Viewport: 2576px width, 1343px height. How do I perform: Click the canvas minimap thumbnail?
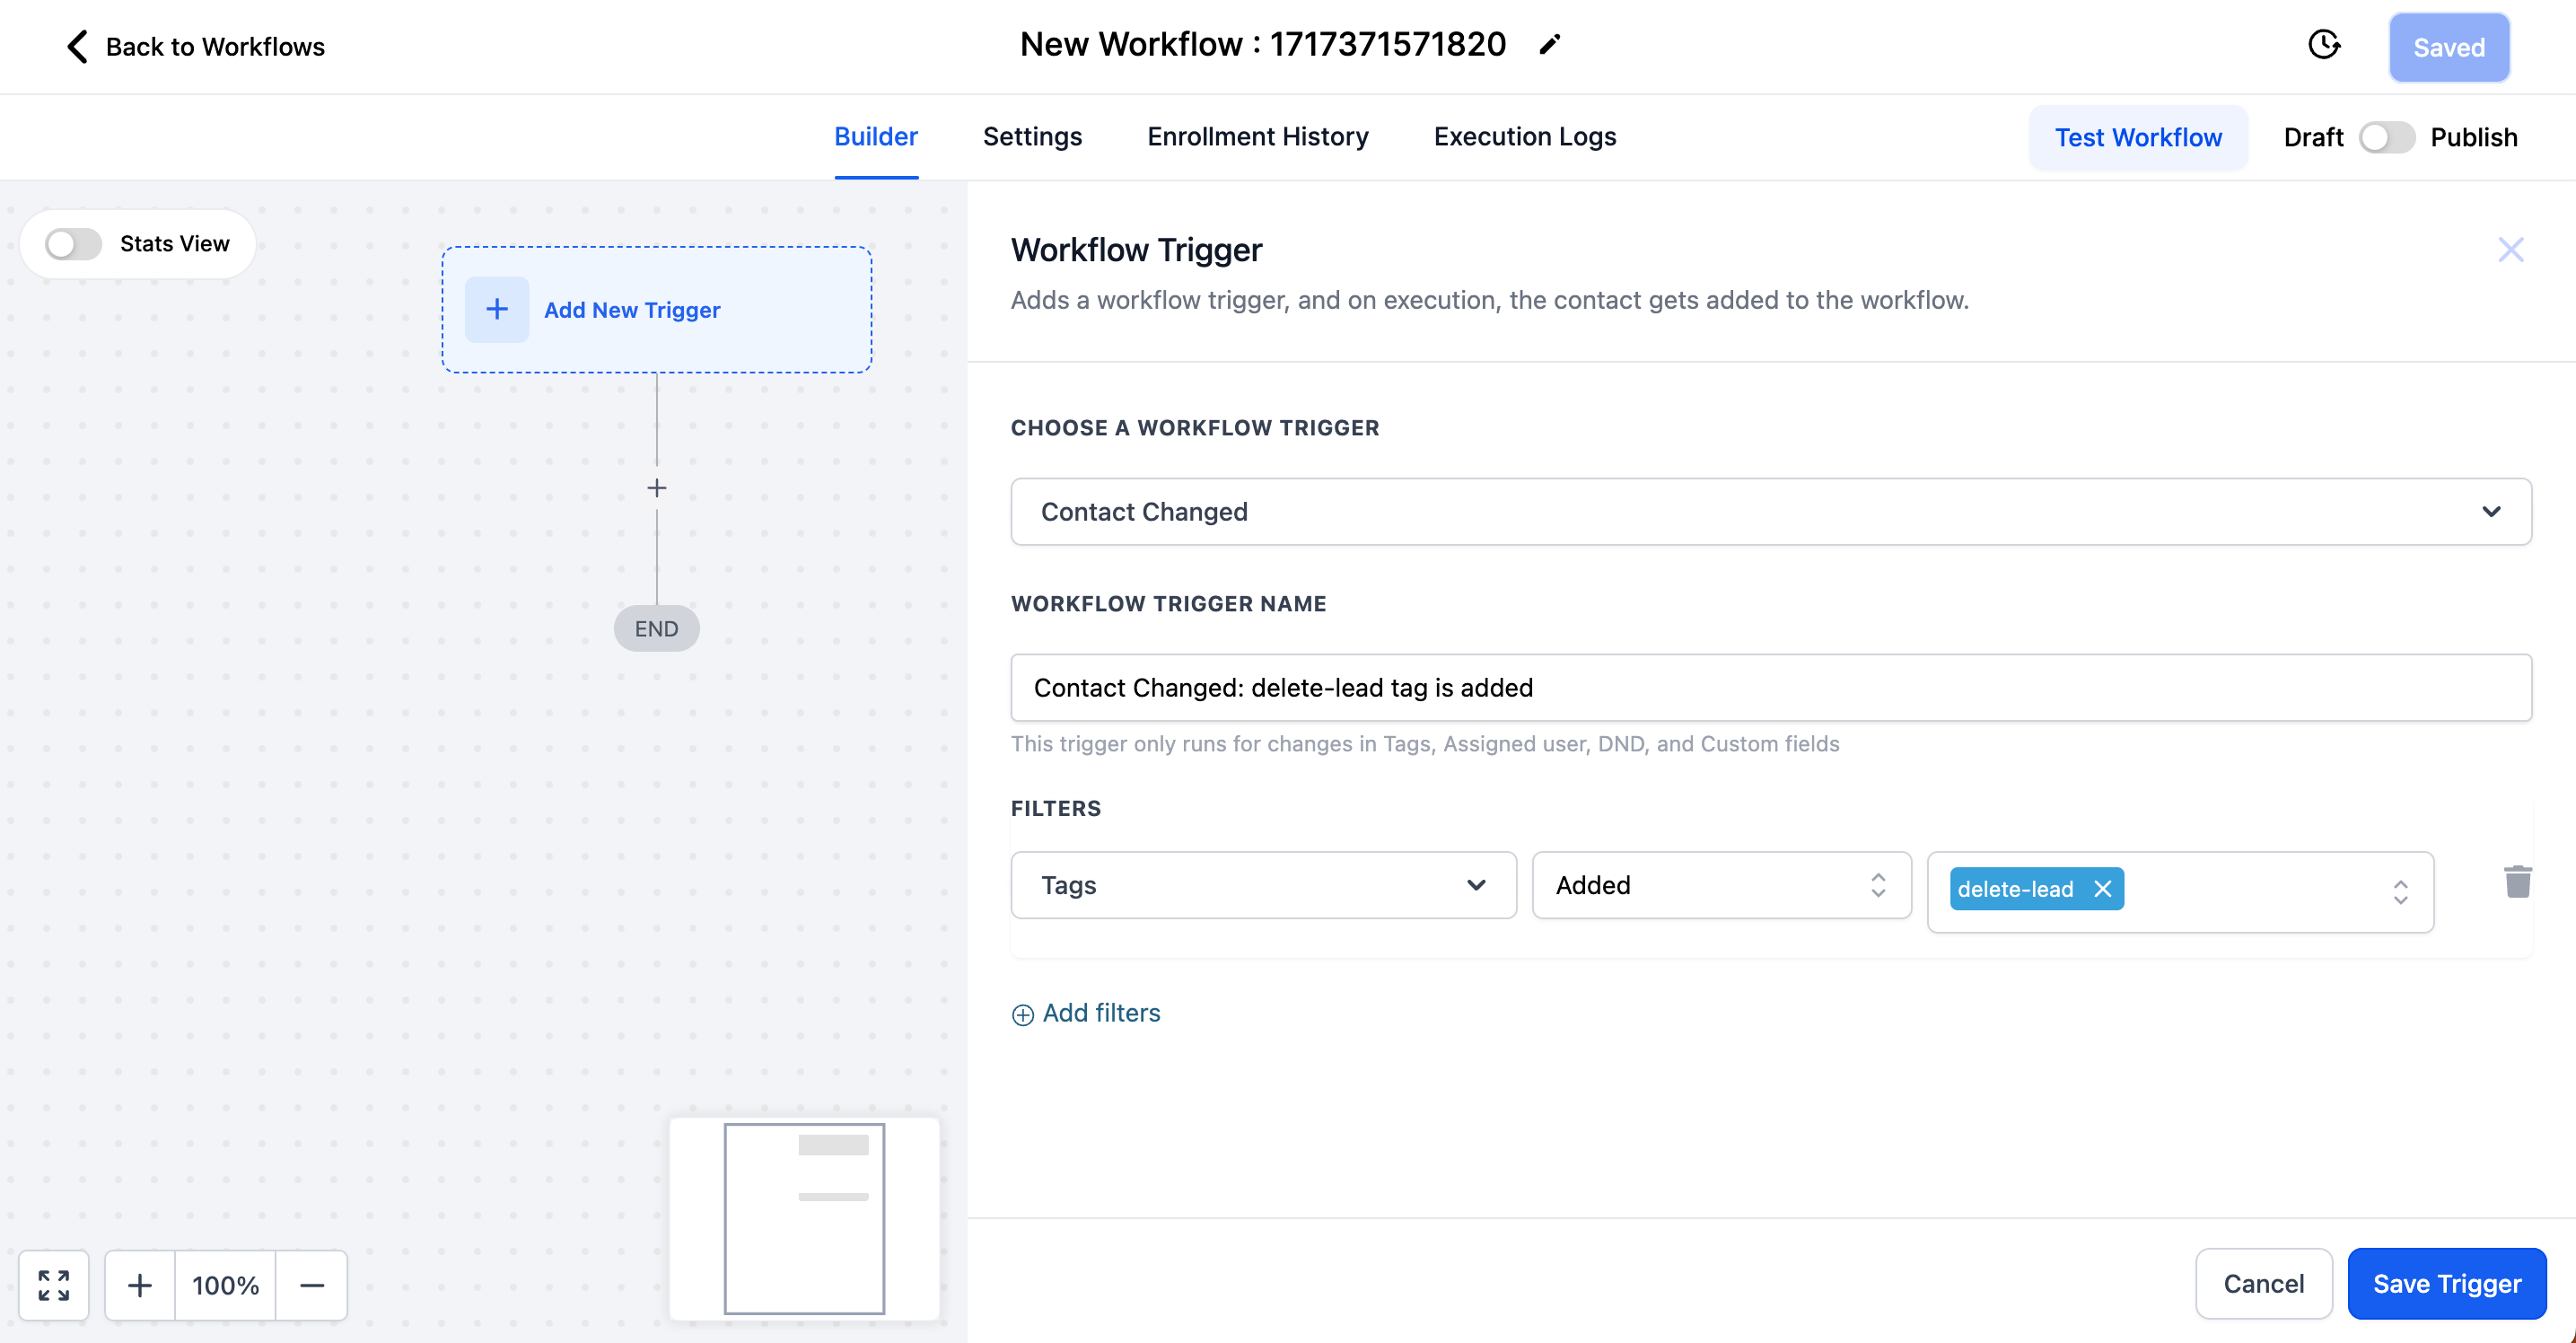coord(804,1218)
